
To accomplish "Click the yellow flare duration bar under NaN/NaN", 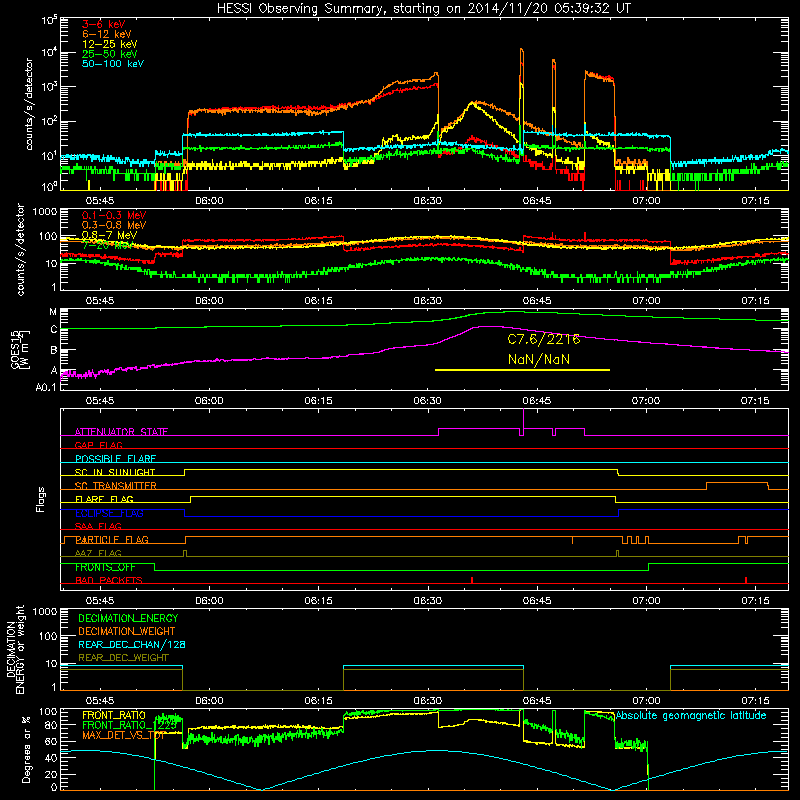I will pos(522,370).
